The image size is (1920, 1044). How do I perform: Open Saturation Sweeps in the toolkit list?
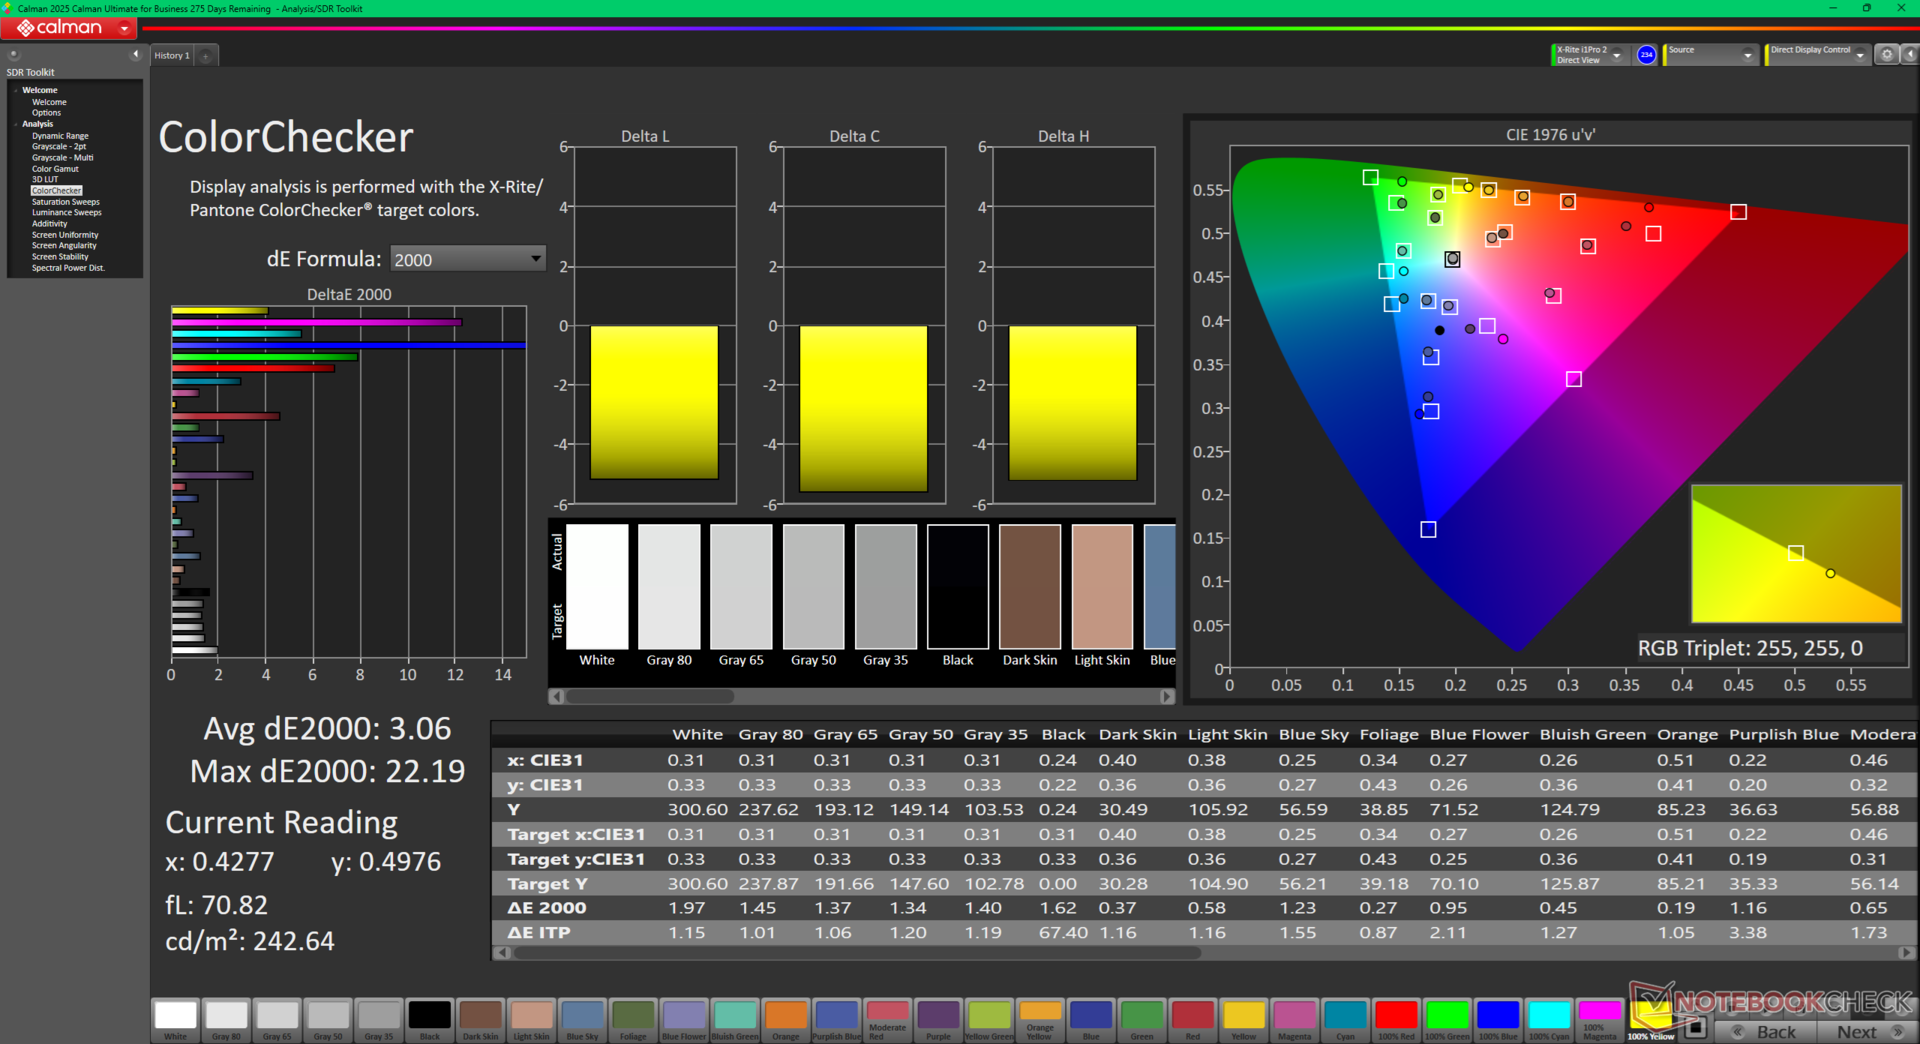pos(65,202)
